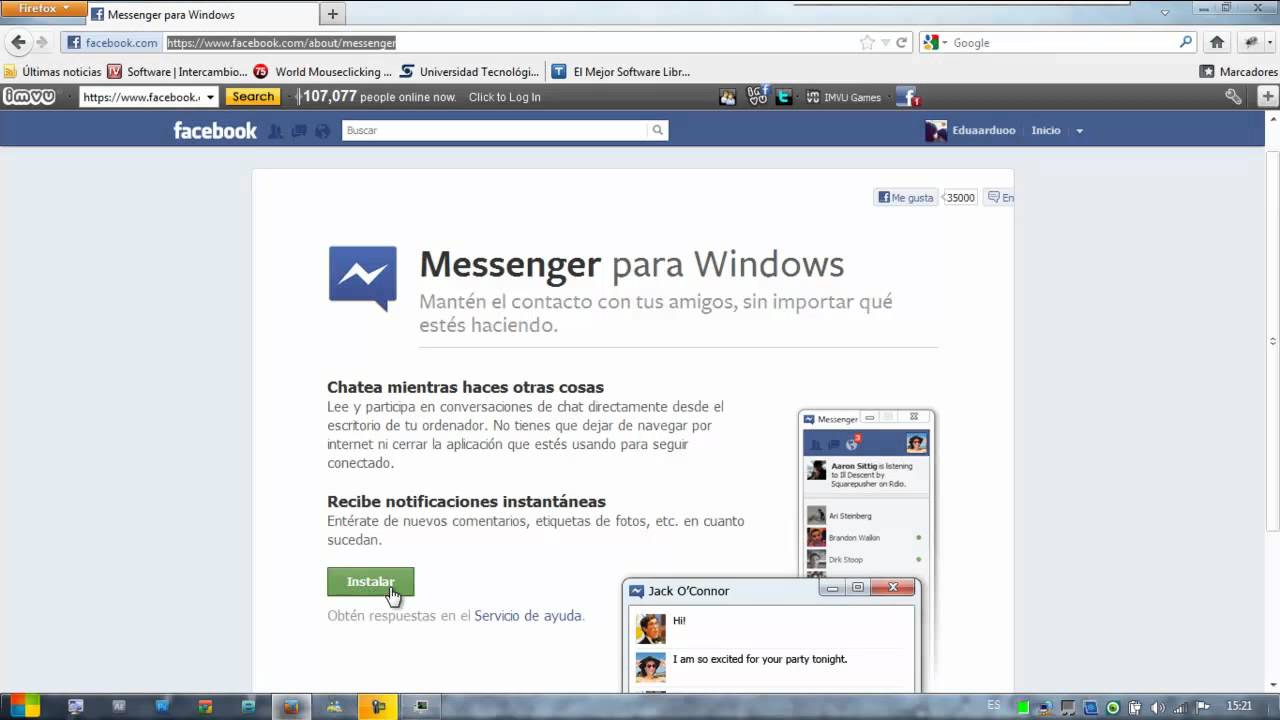1280x720 pixels.
Task: Open IMVU toolbar wrench settings
Action: pyautogui.click(x=1233, y=97)
